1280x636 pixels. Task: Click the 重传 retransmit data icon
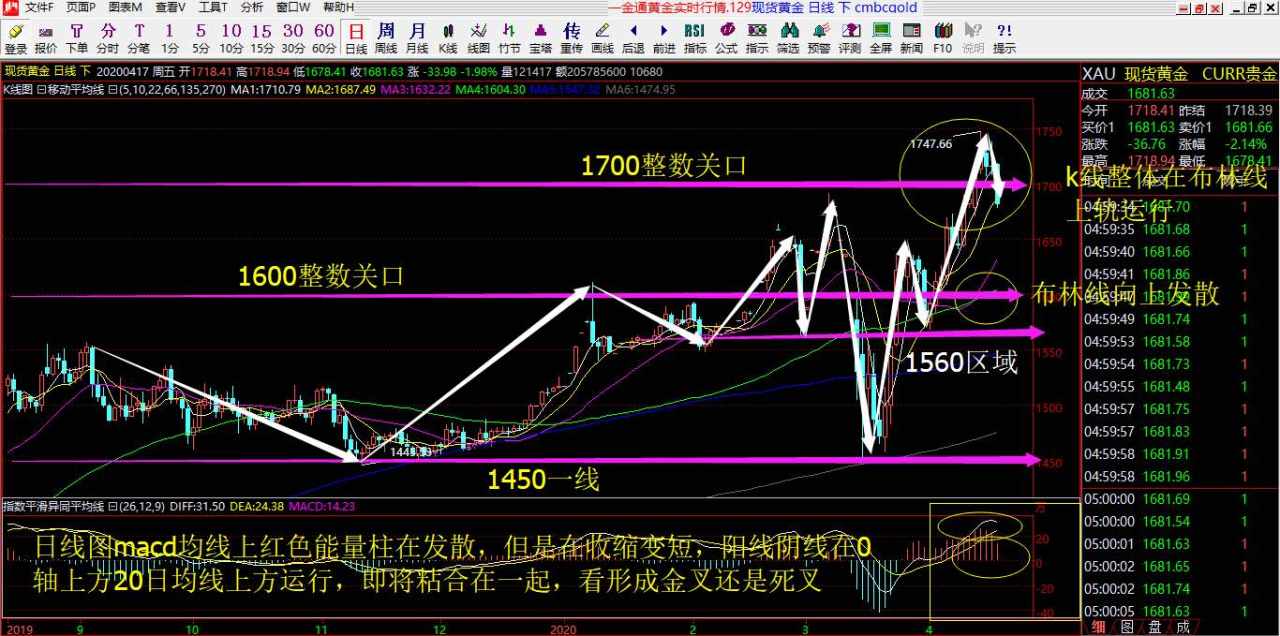[x=571, y=38]
